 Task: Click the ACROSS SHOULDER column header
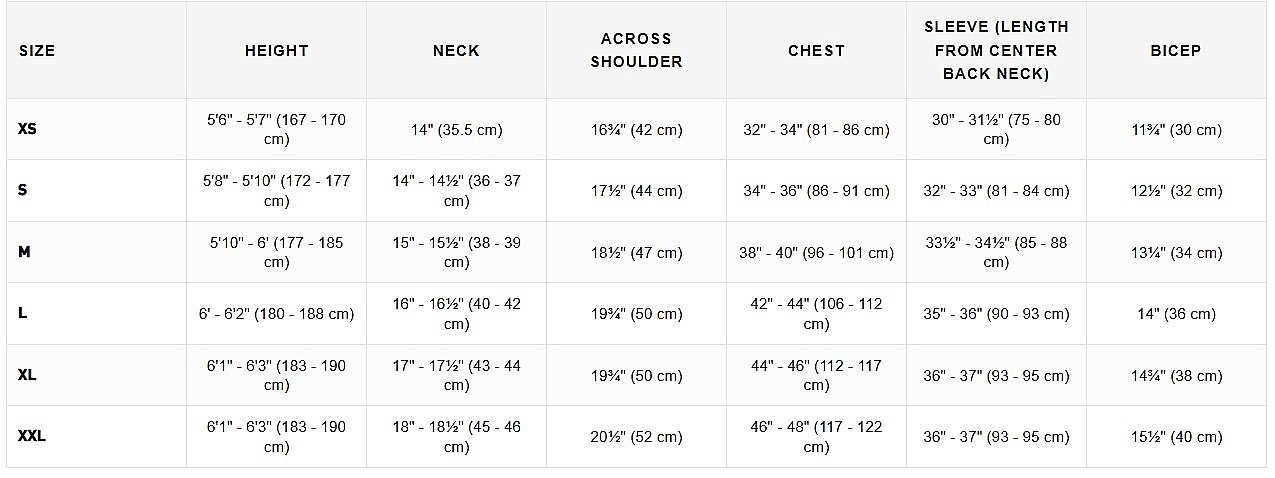[x=636, y=50]
